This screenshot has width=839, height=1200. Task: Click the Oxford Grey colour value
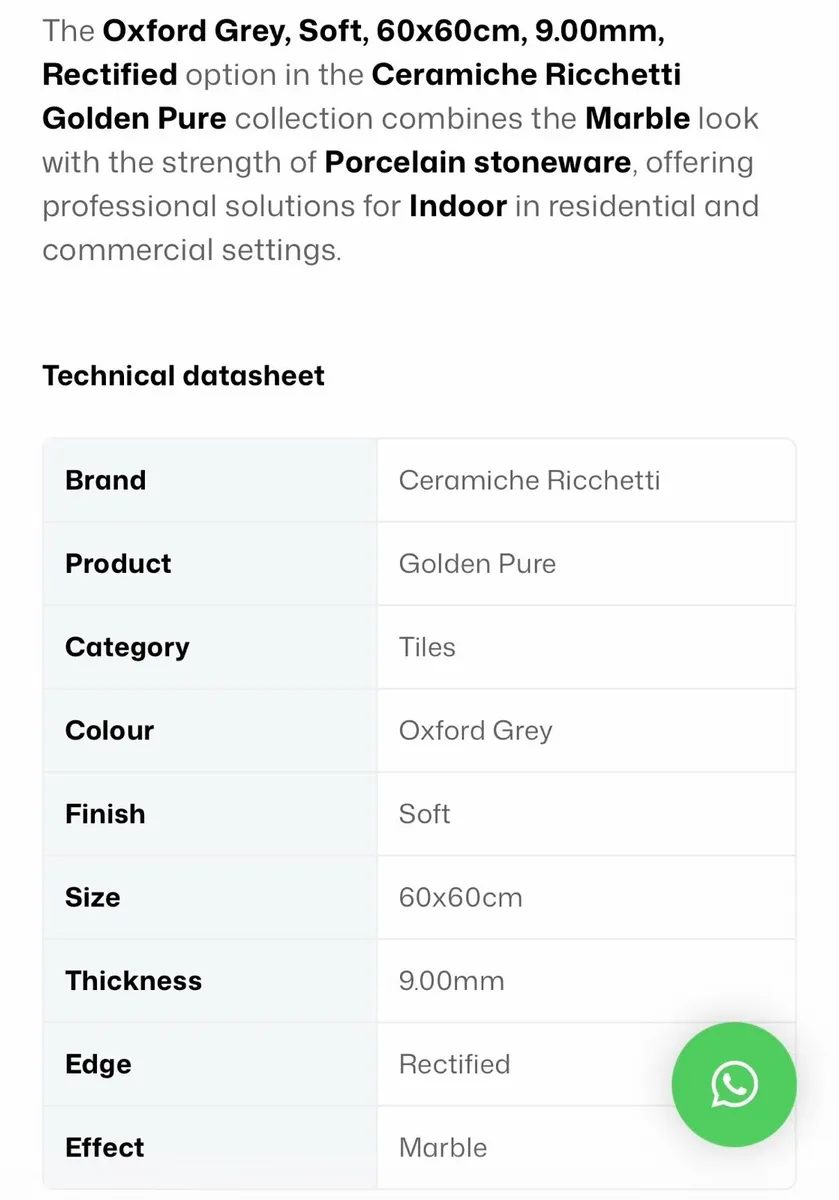click(475, 731)
